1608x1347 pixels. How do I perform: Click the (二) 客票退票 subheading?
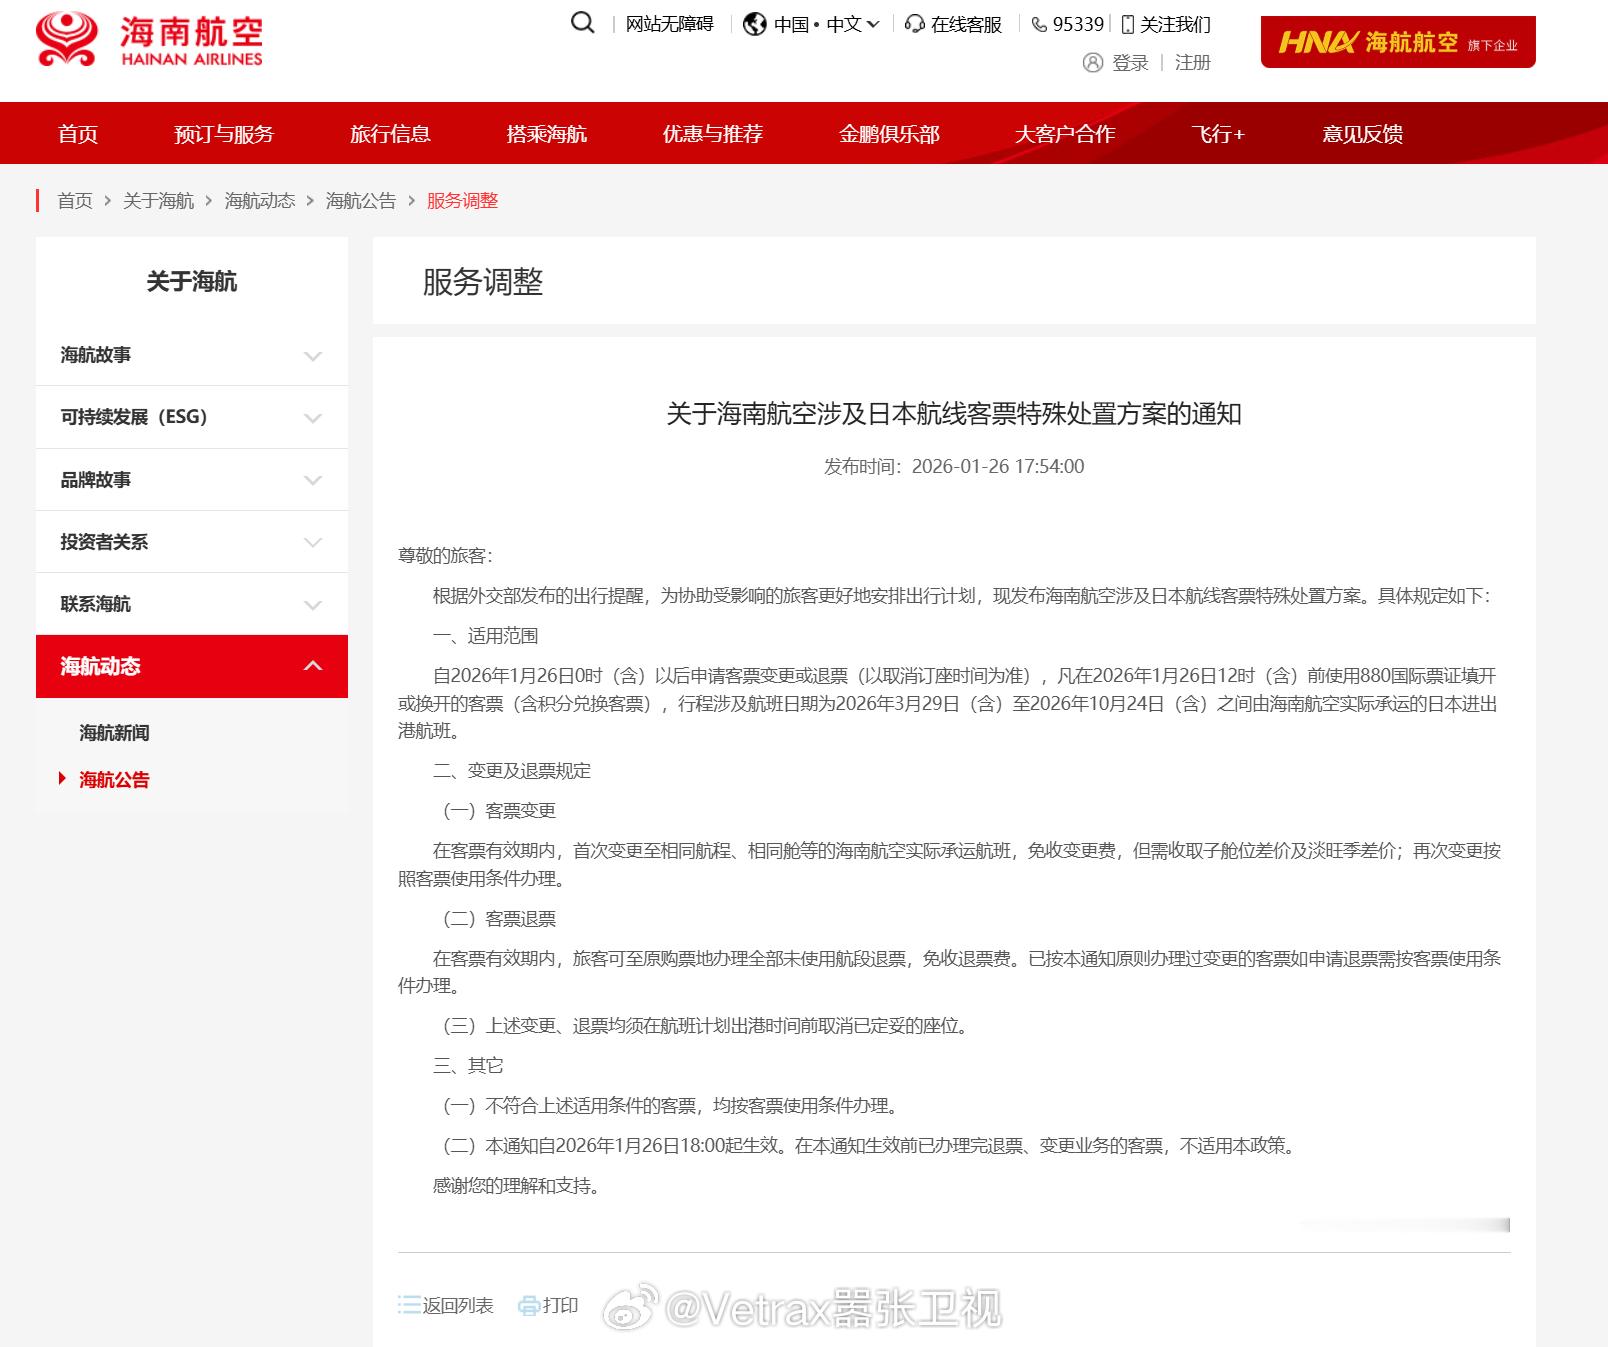click(x=499, y=919)
